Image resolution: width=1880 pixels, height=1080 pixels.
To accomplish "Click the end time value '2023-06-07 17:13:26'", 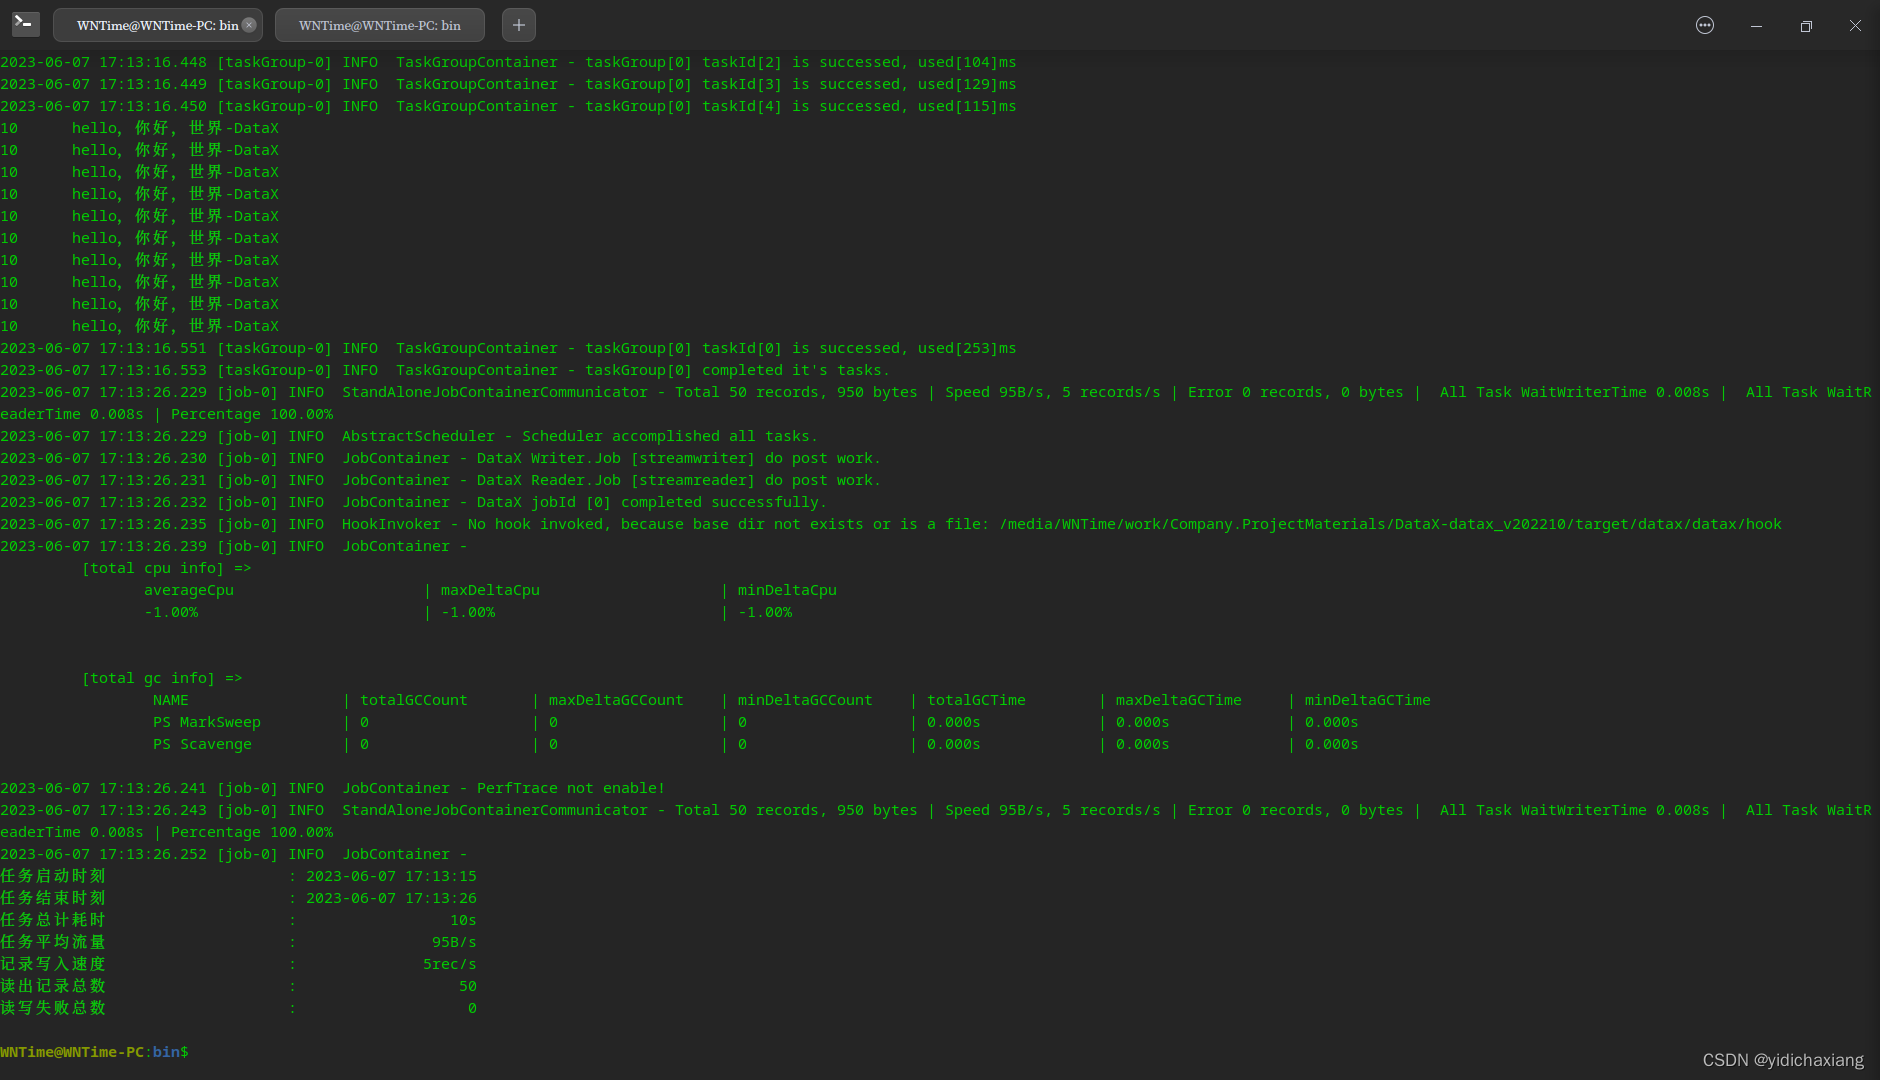I will 391,898.
